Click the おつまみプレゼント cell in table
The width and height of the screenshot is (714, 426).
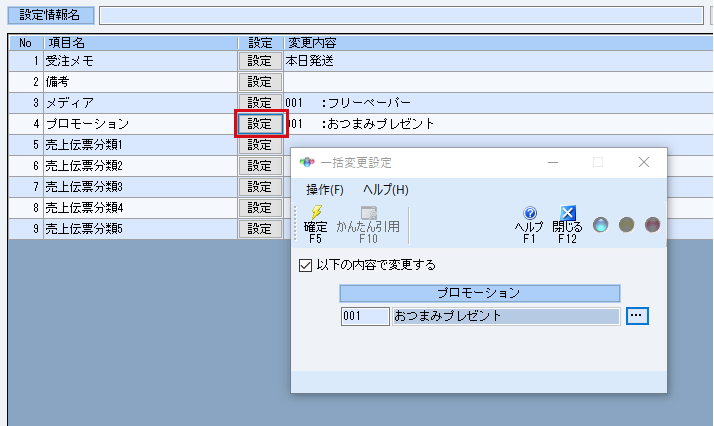499,124
